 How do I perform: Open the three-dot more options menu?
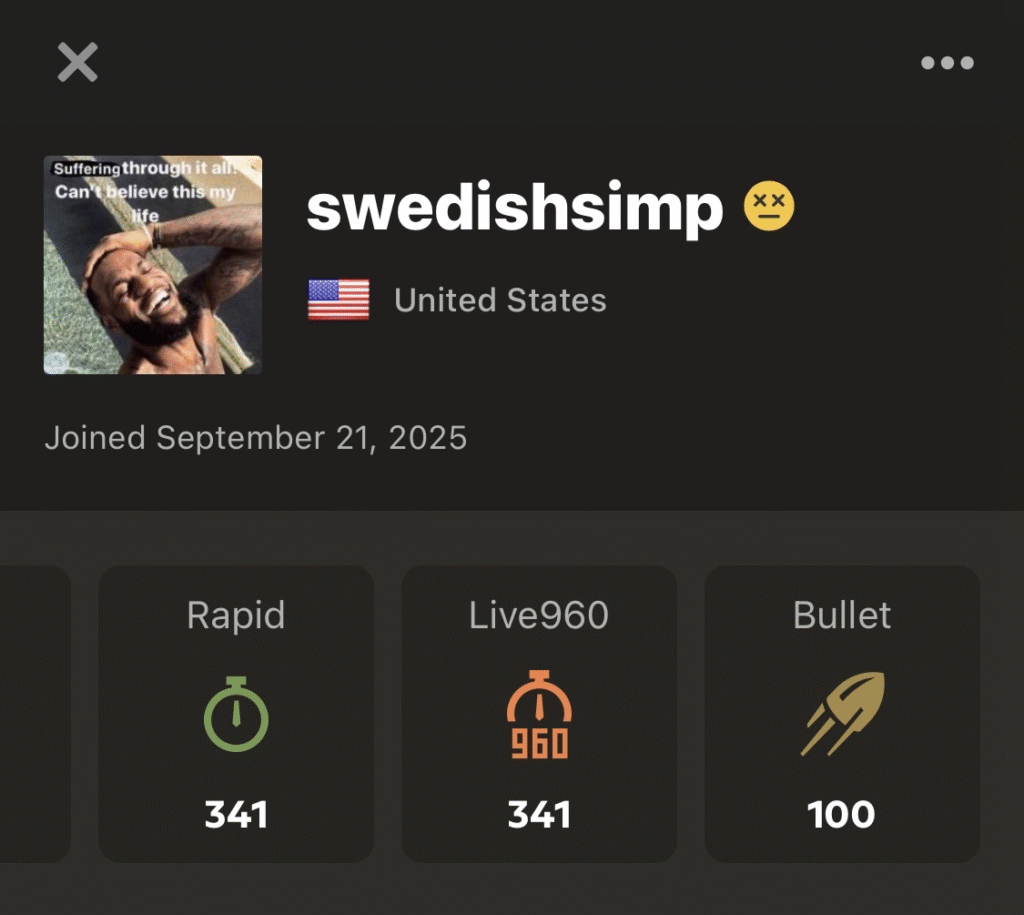[x=946, y=63]
